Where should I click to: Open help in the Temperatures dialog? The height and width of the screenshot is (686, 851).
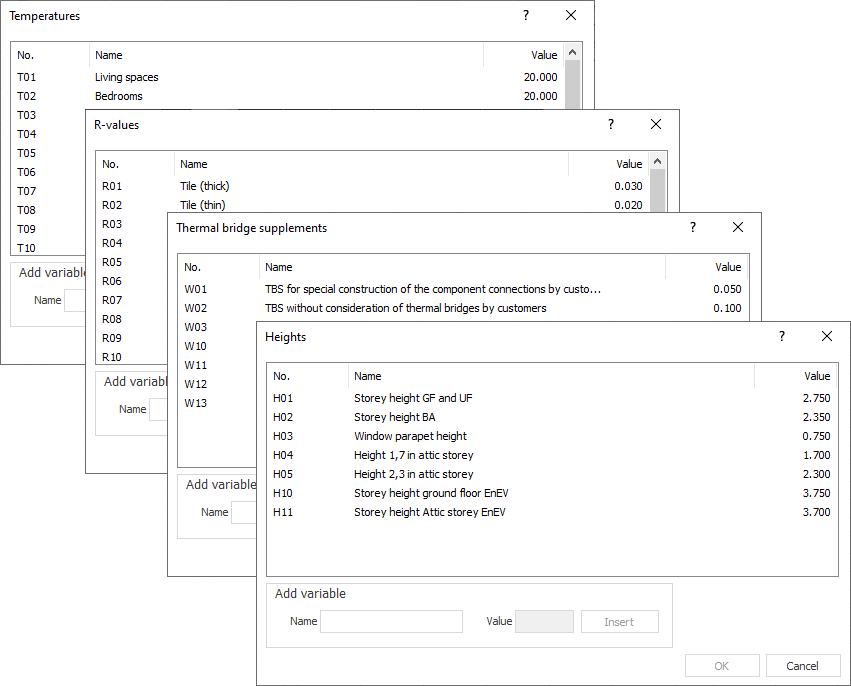(x=525, y=15)
